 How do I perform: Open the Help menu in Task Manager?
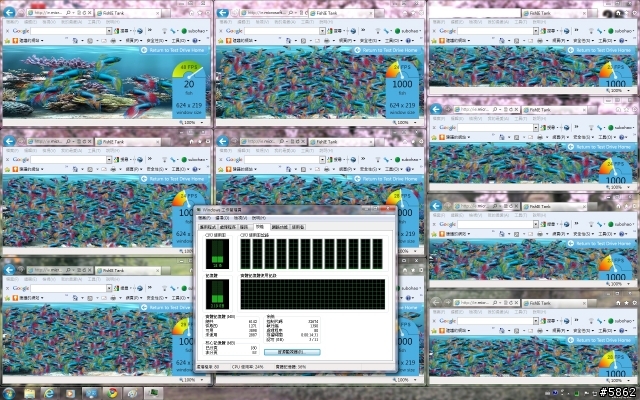point(259,218)
